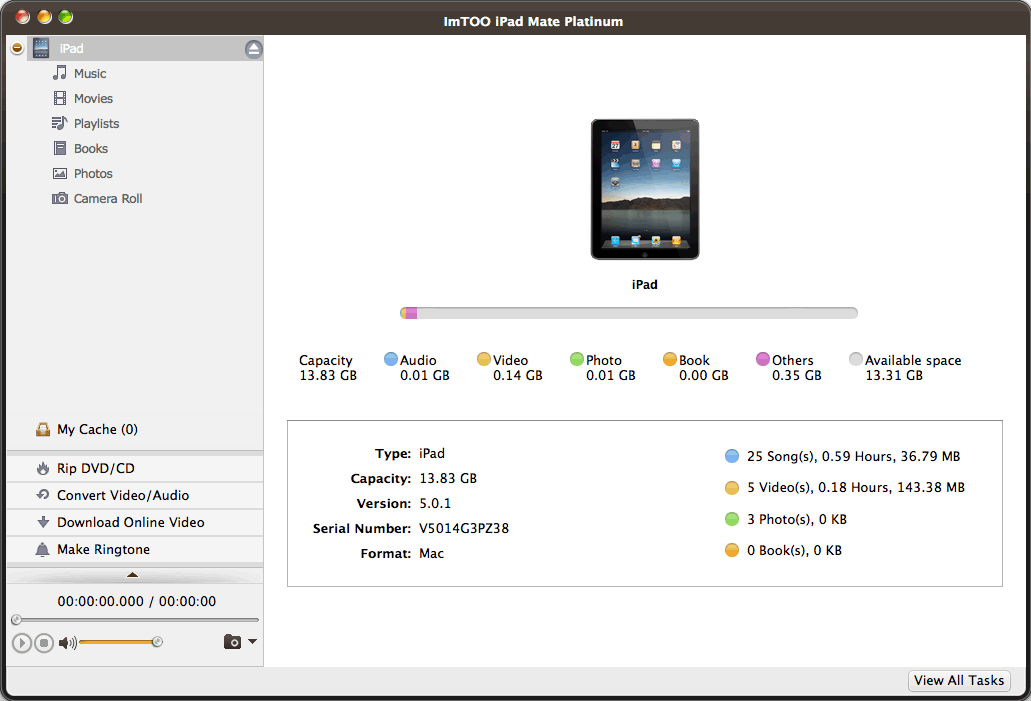1031x701 pixels.
Task: Click the Photos picture icon
Action: click(60, 174)
